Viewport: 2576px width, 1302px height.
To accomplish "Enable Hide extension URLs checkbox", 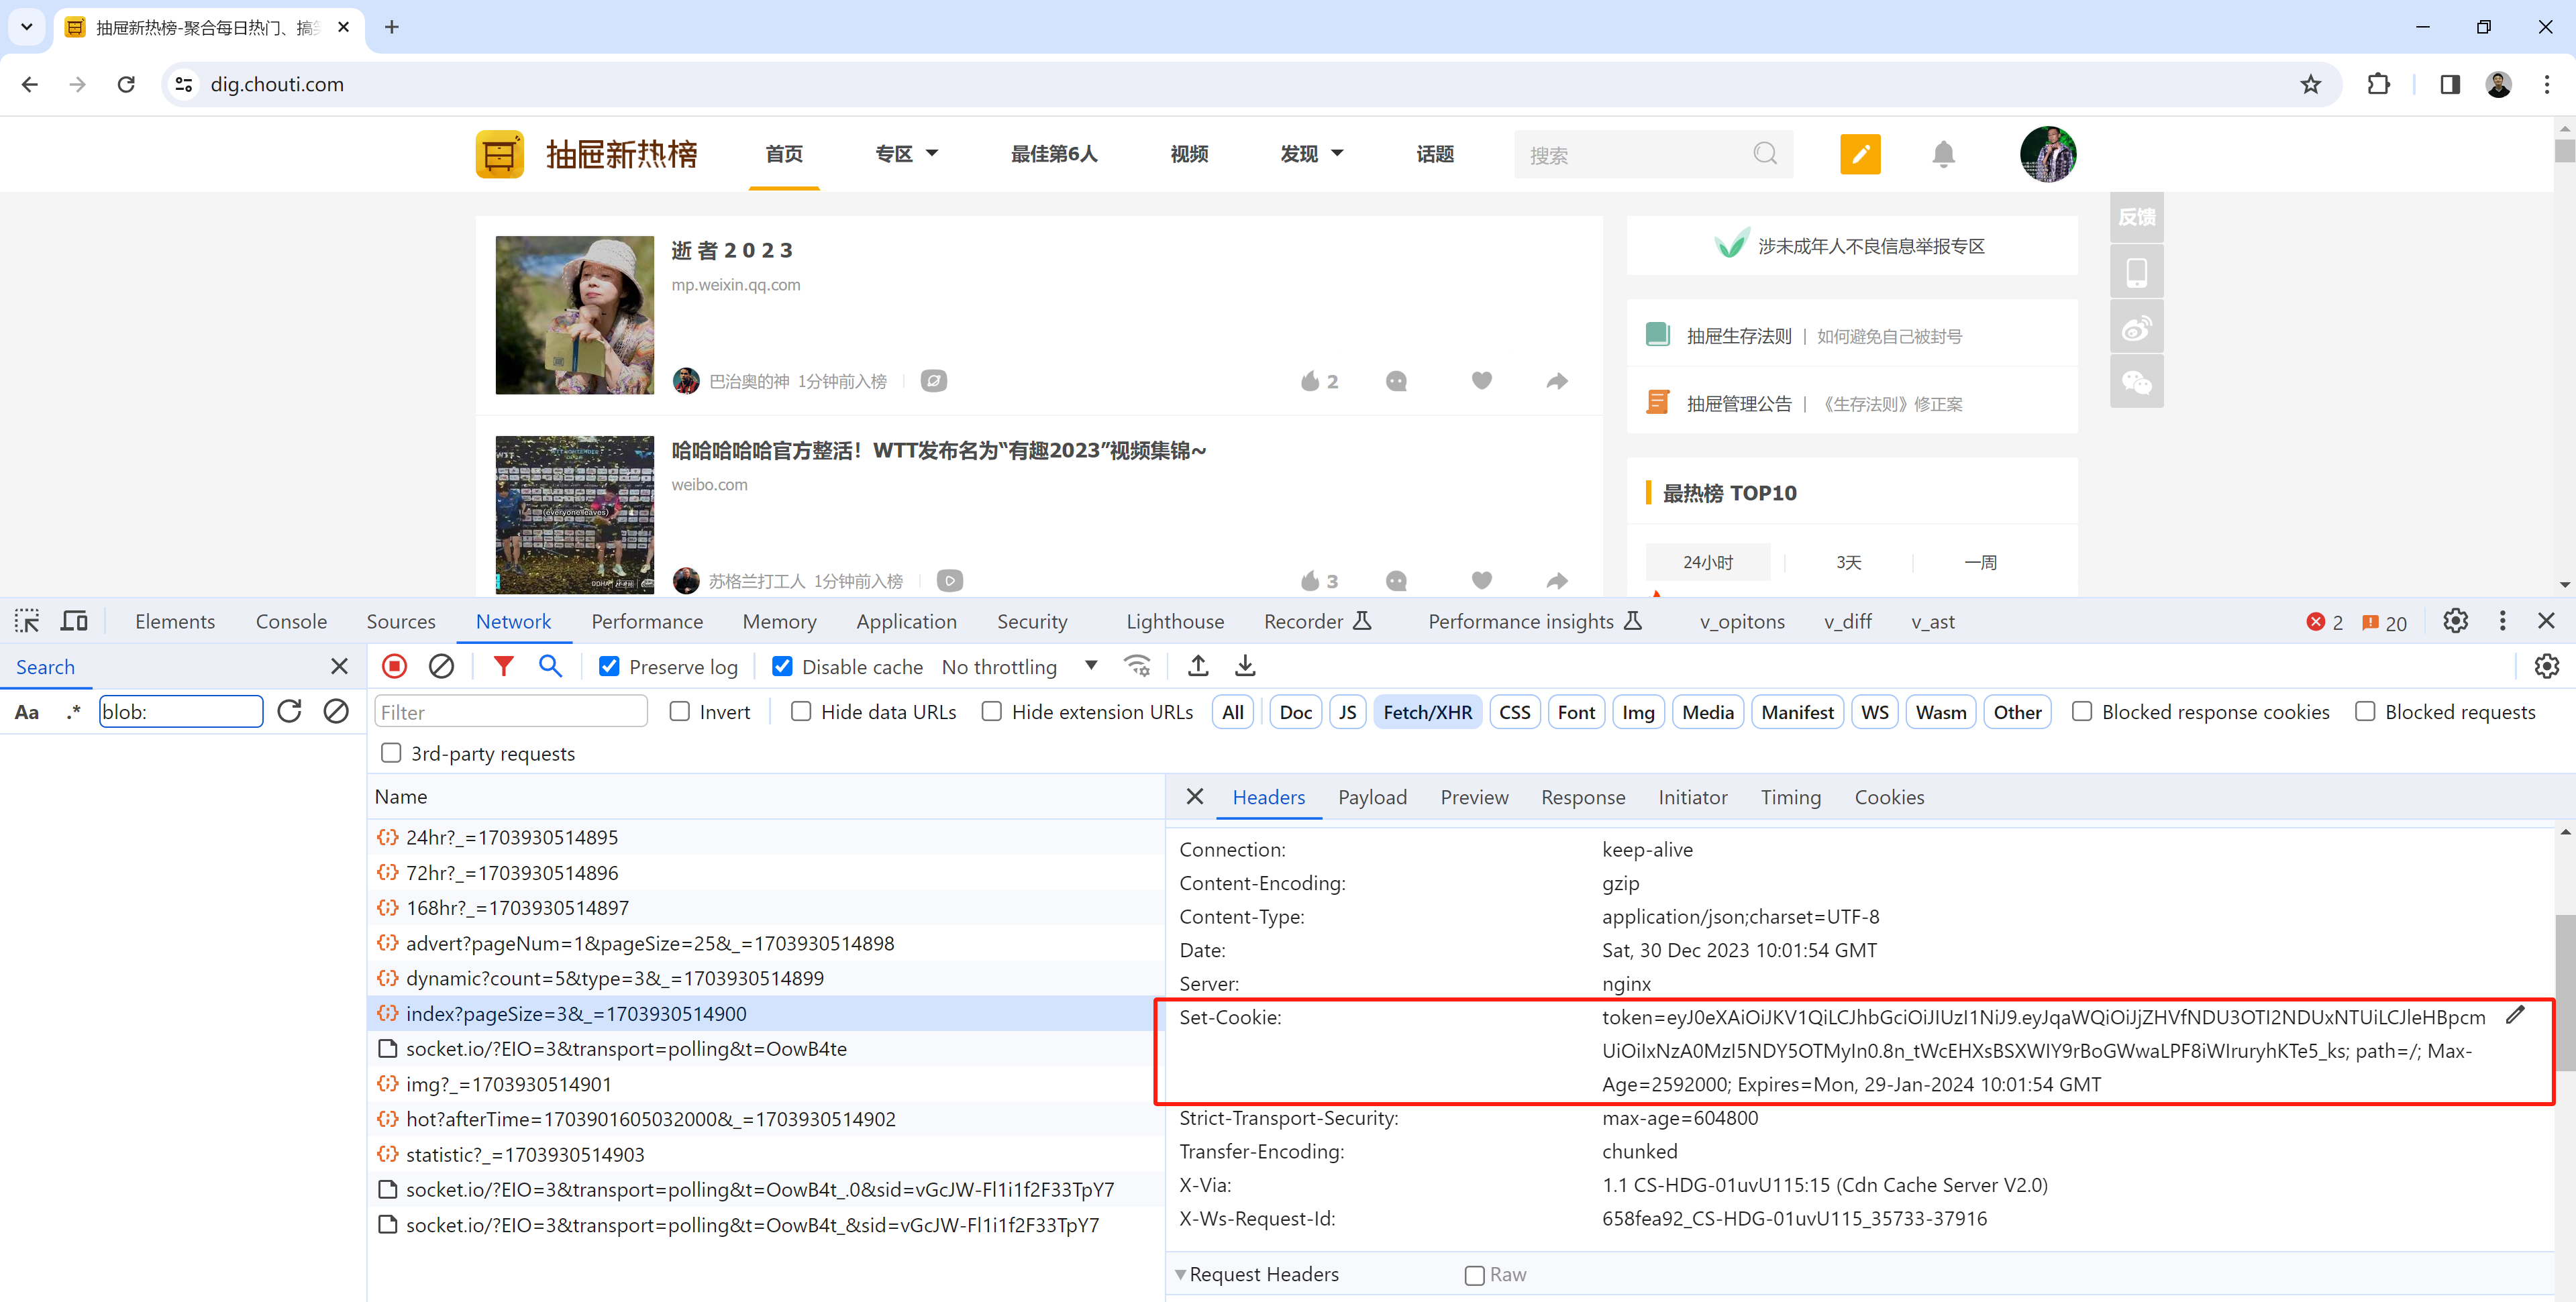I will (992, 712).
